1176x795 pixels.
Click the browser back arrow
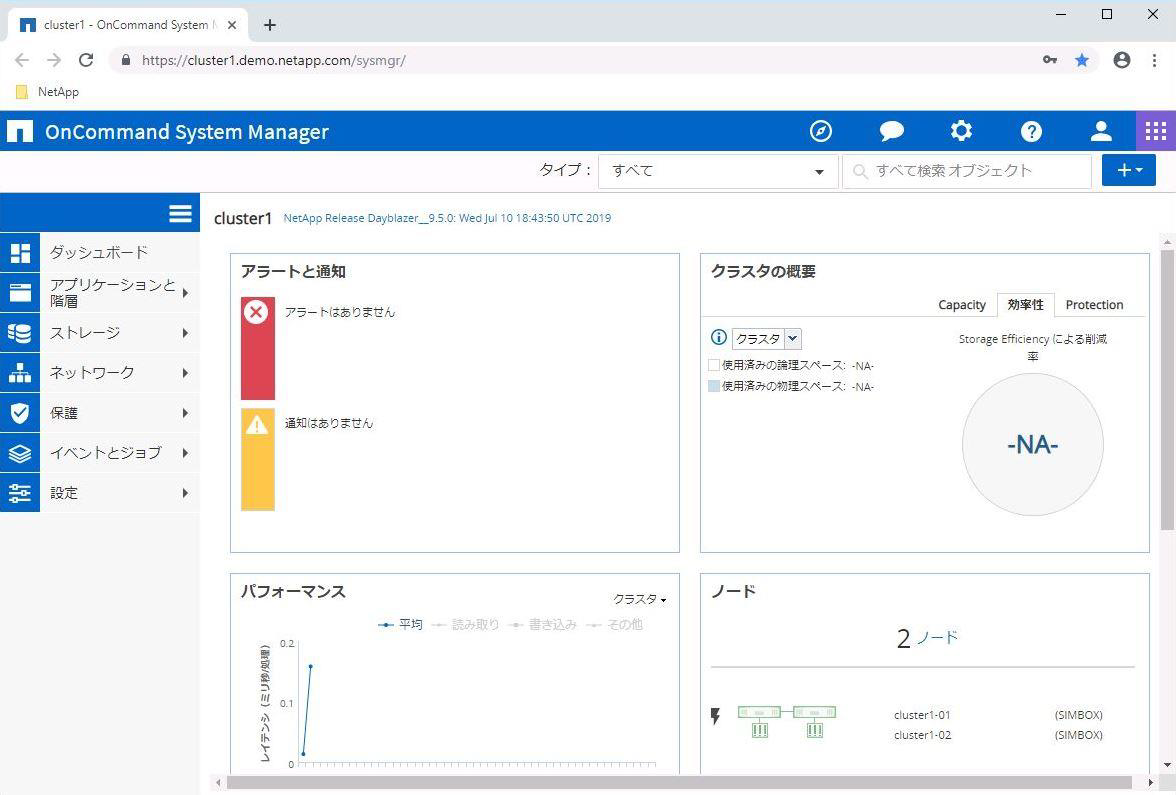[22, 60]
